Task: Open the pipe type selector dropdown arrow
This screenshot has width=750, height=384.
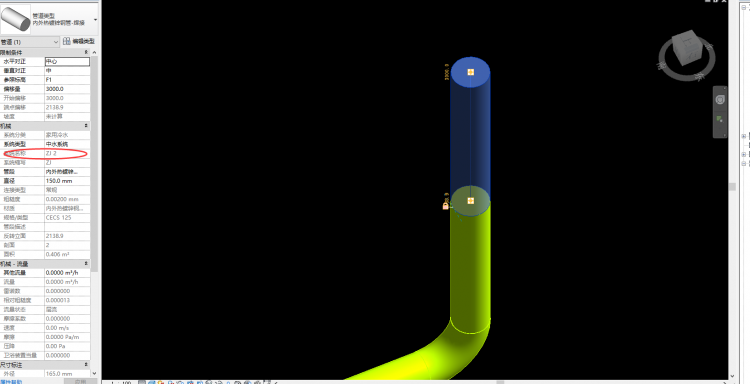Action: pyautogui.click(x=95, y=20)
